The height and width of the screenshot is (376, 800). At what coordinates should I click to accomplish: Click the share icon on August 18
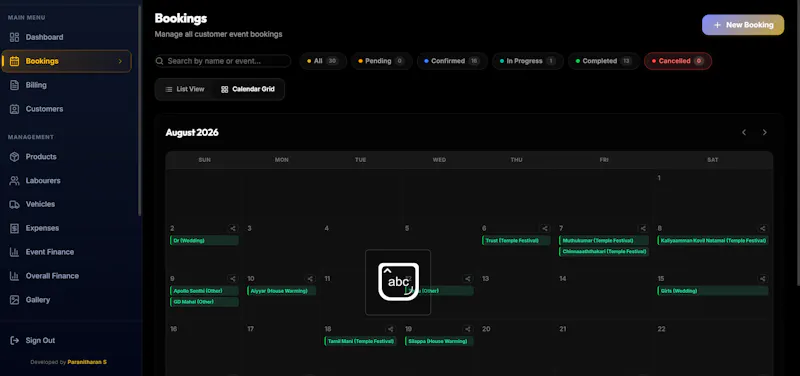pos(390,330)
